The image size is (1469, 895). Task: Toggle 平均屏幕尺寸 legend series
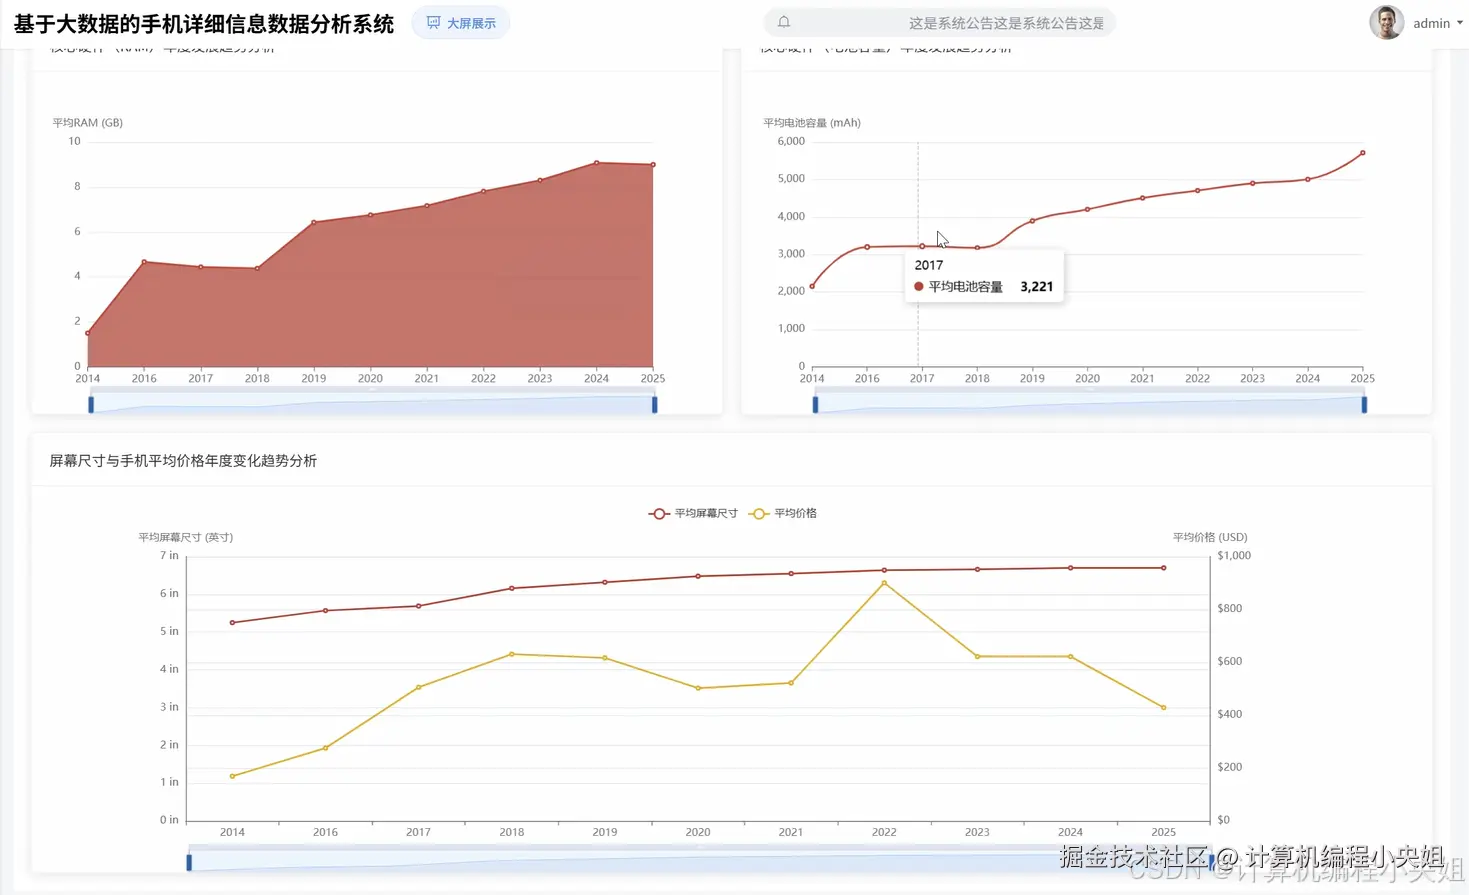click(x=693, y=513)
